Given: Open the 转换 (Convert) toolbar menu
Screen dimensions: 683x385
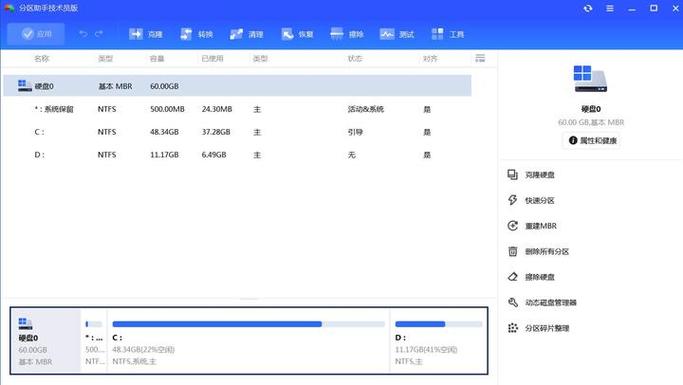Looking at the screenshot, I should tap(196, 34).
